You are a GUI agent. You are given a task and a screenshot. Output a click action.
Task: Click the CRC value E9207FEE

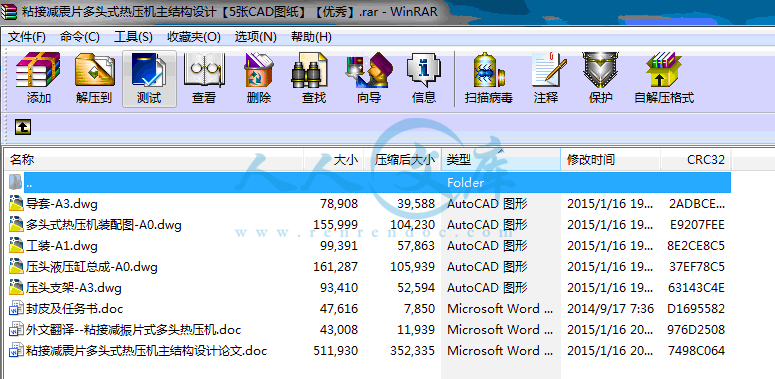click(x=697, y=225)
